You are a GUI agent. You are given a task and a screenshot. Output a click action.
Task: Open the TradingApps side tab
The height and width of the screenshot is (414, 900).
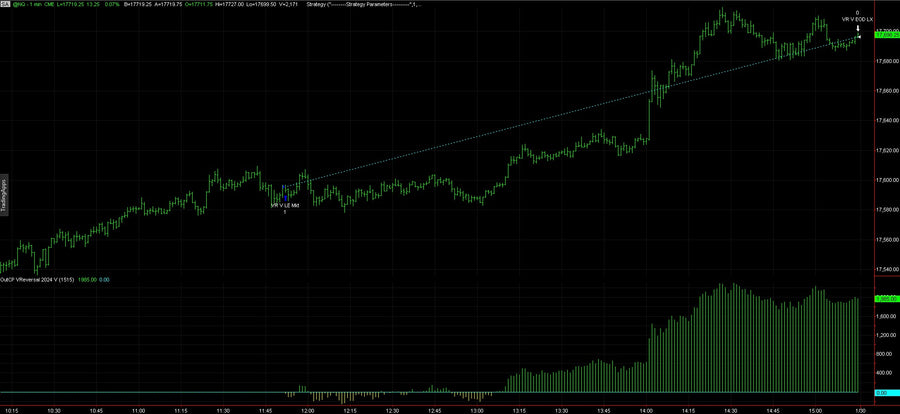[x=3, y=194]
